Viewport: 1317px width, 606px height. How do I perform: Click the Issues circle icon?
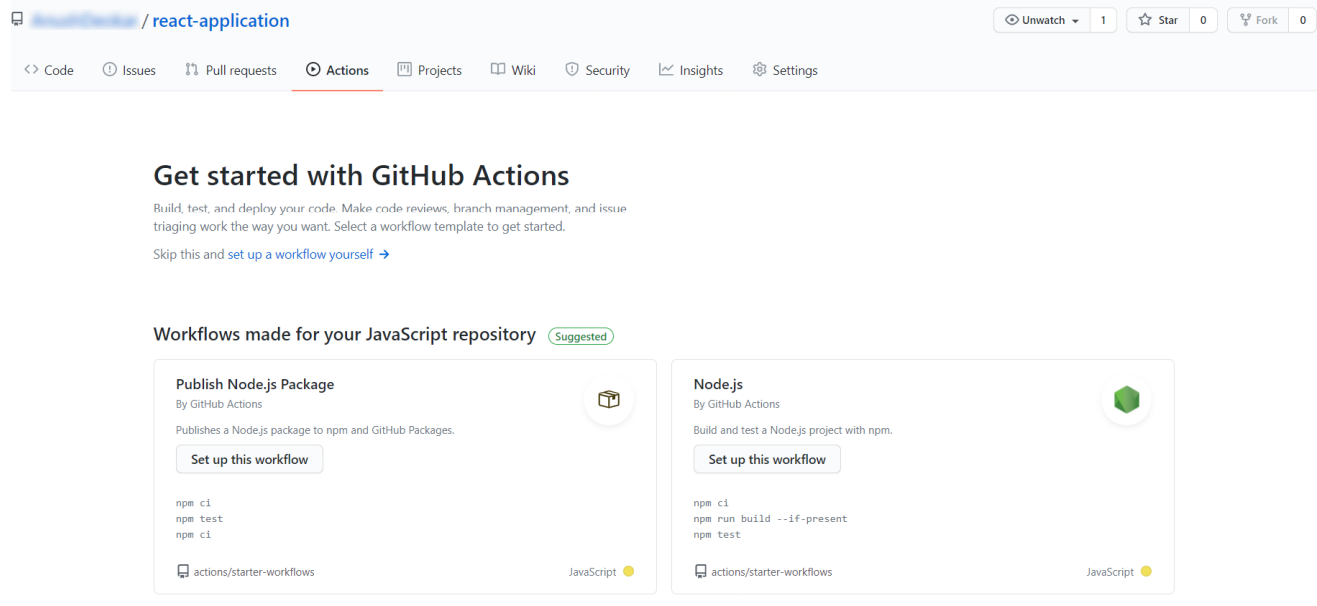[x=109, y=70]
